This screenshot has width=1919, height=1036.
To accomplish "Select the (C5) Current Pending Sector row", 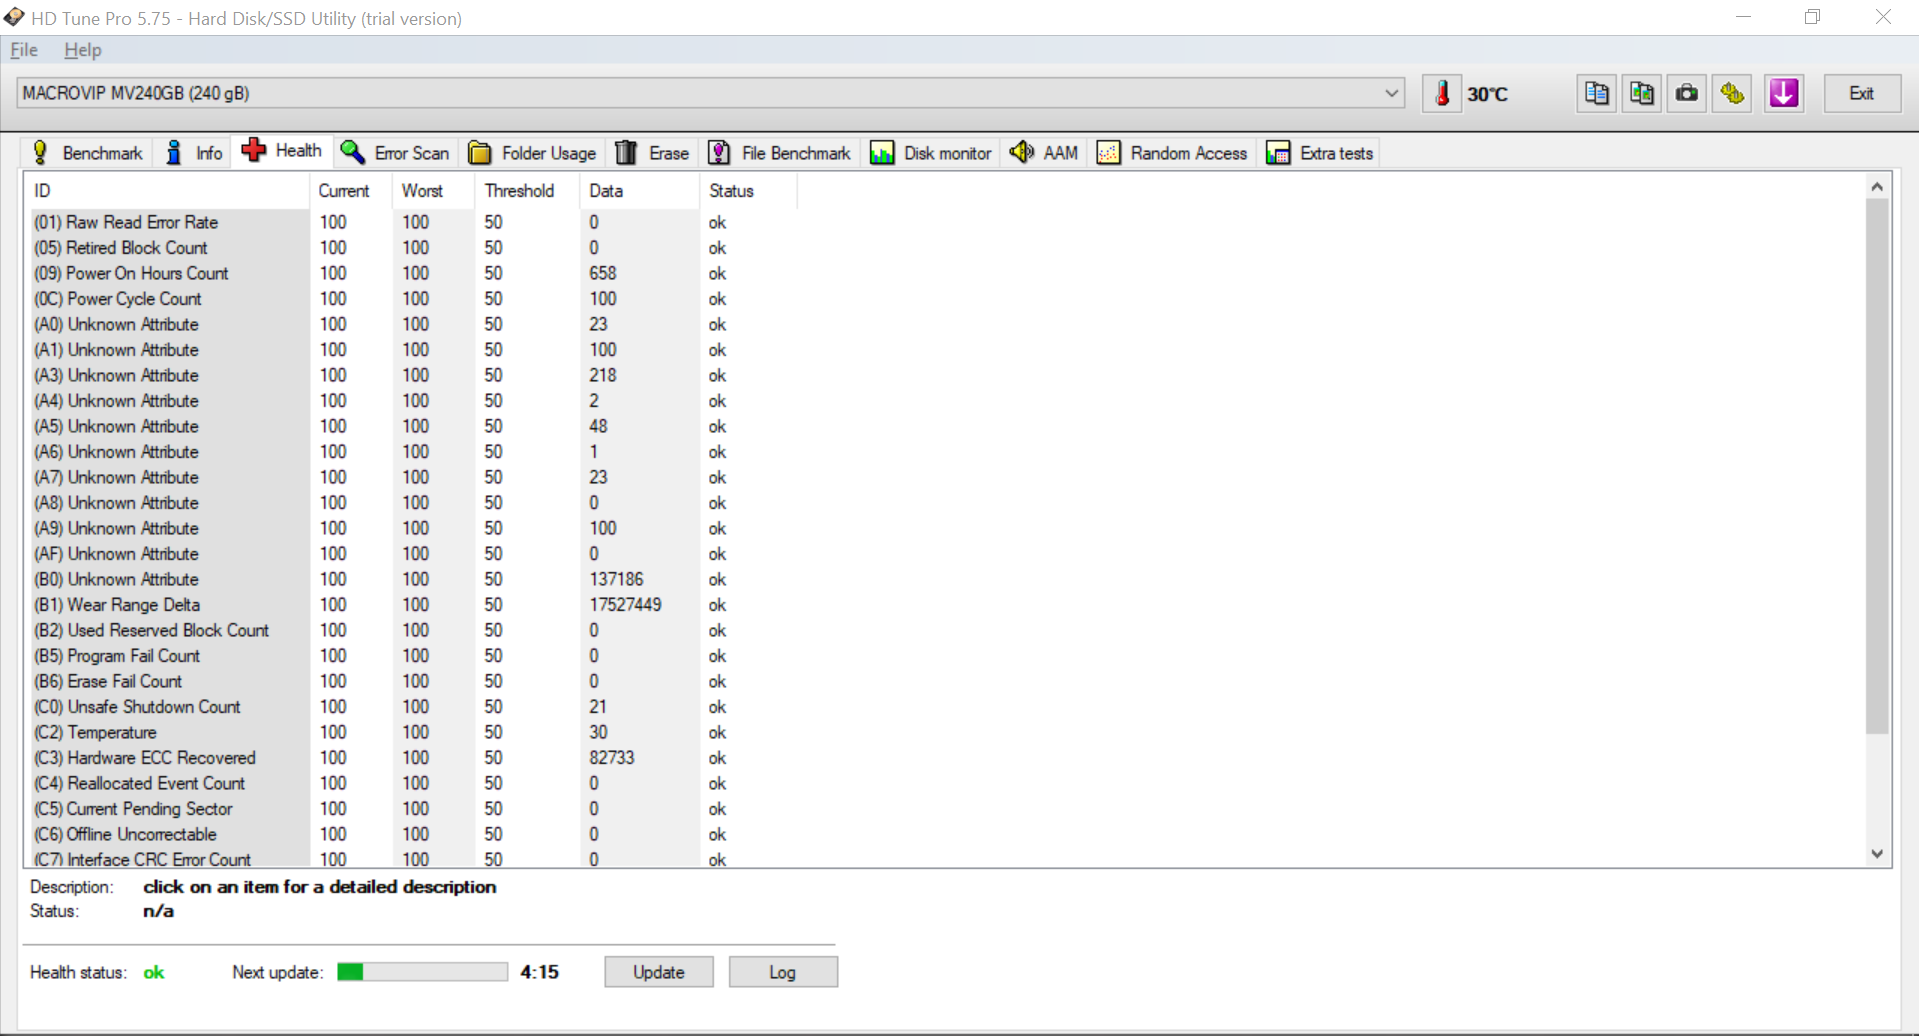I will click(411, 809).
